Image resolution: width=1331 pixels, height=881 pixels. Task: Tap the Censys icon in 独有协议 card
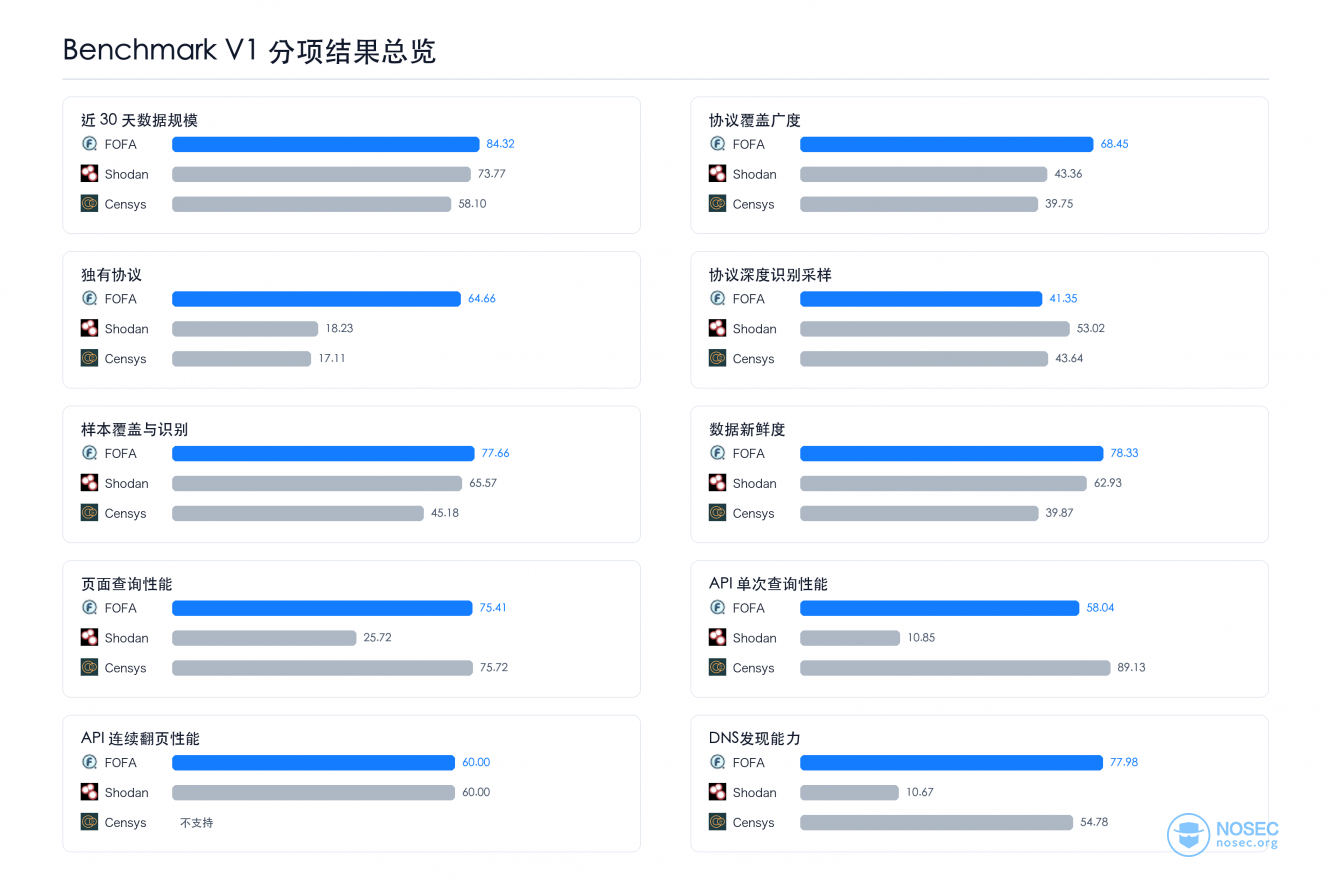click(x=89, y=358)
